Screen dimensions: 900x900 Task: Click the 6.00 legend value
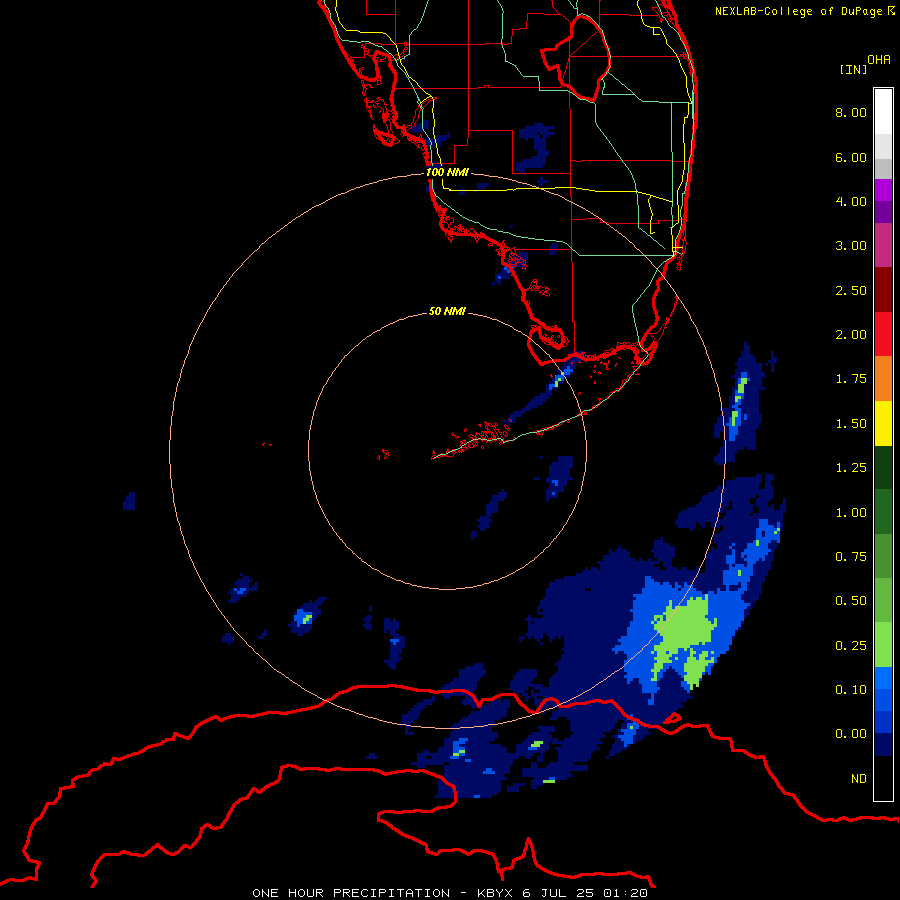851,157
